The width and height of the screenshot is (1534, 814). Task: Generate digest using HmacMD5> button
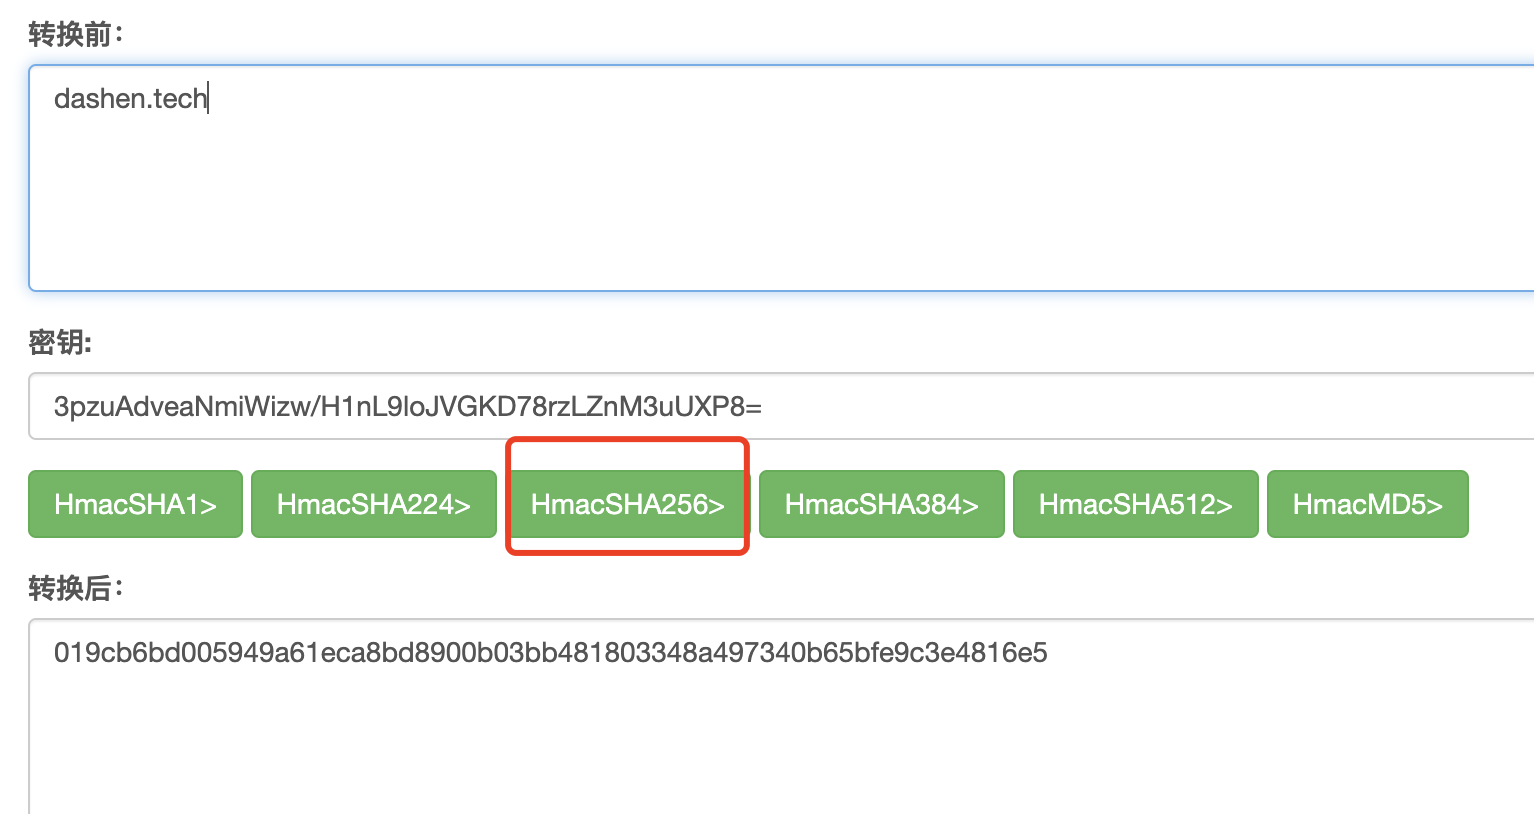pos(1367,504)
